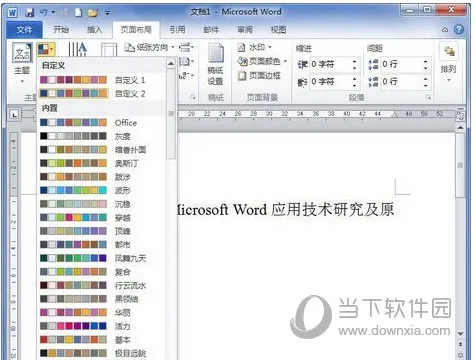This screenshot has height=360, width=475.
Task: Choose the 行云流水 color scheme
Action: point(101,286)
